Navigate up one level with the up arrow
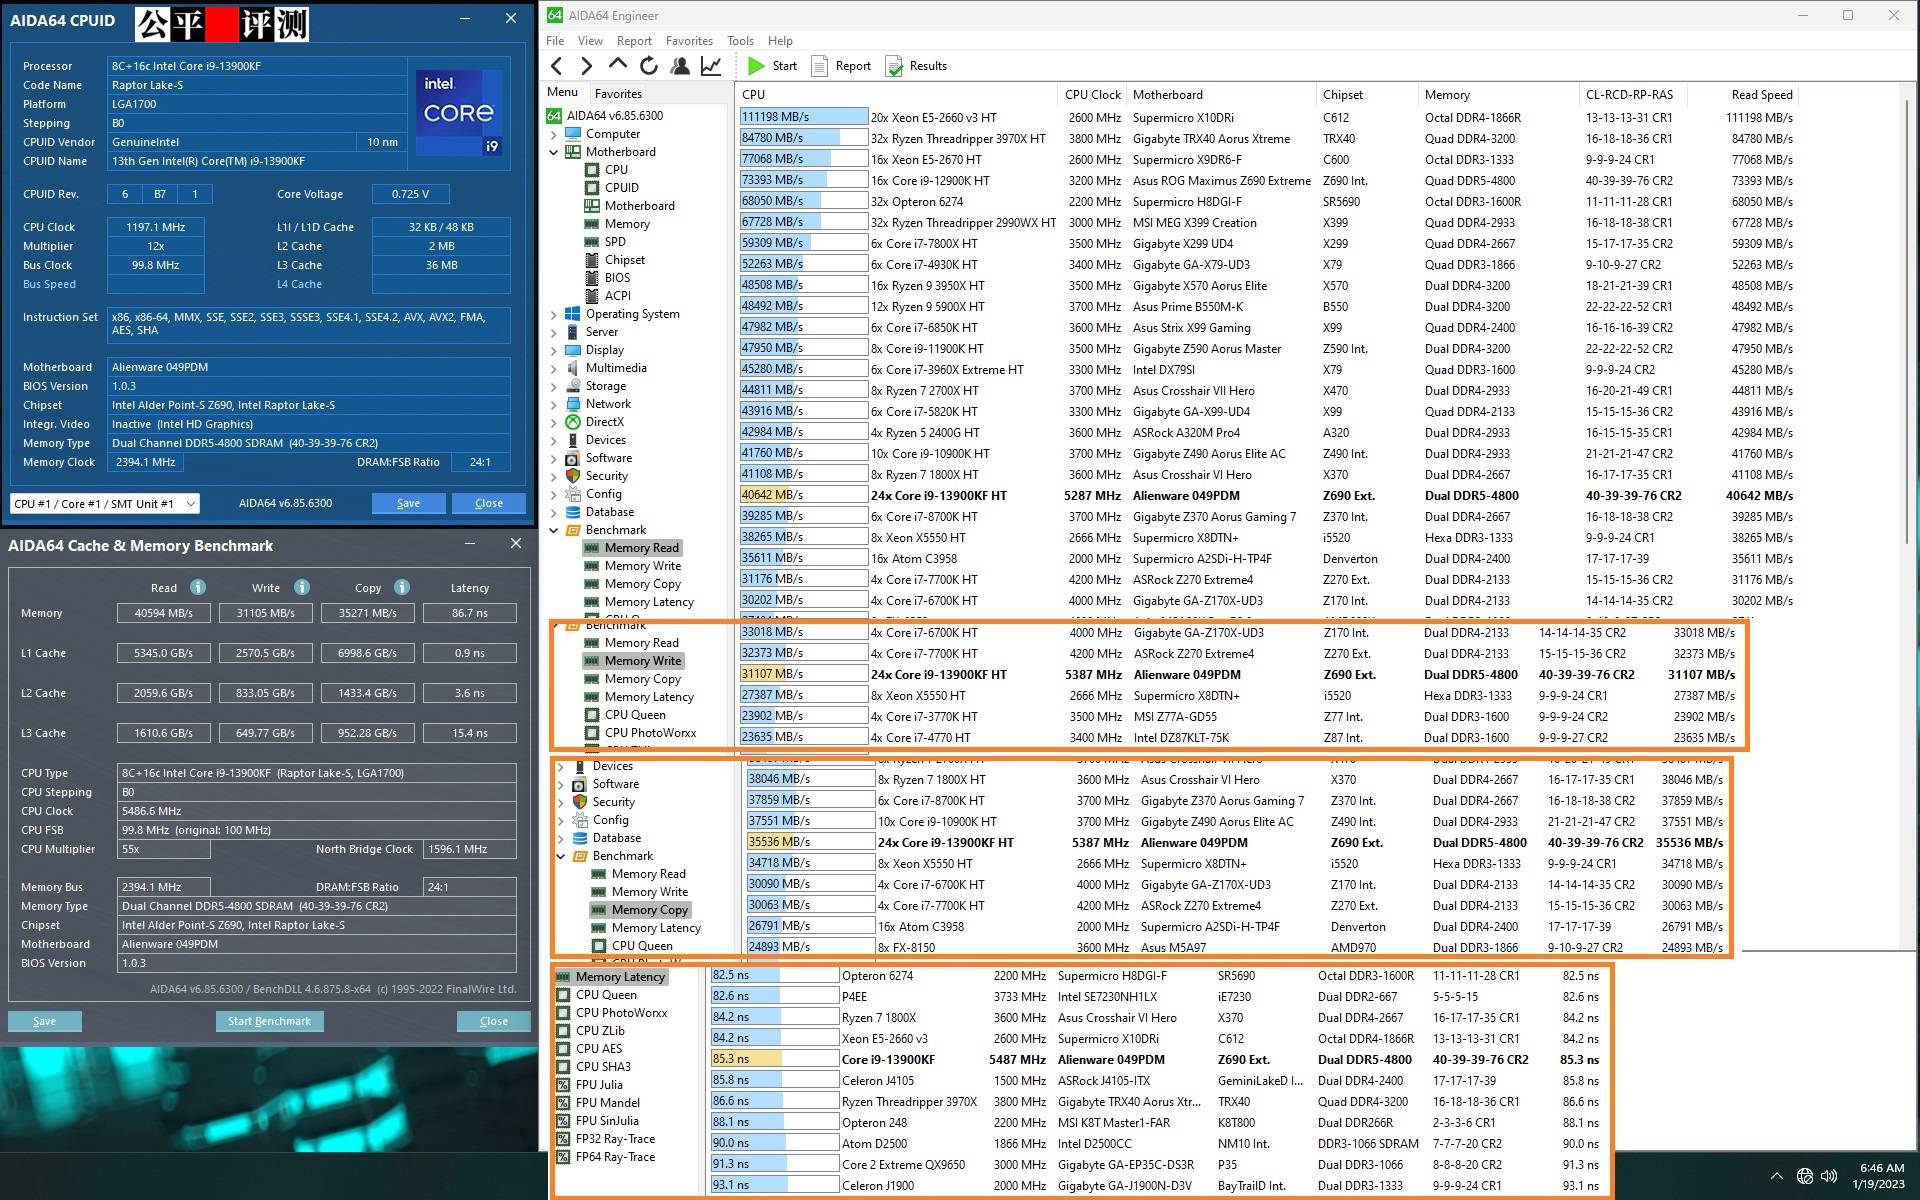The image size is (1920, 1200). 618,66
